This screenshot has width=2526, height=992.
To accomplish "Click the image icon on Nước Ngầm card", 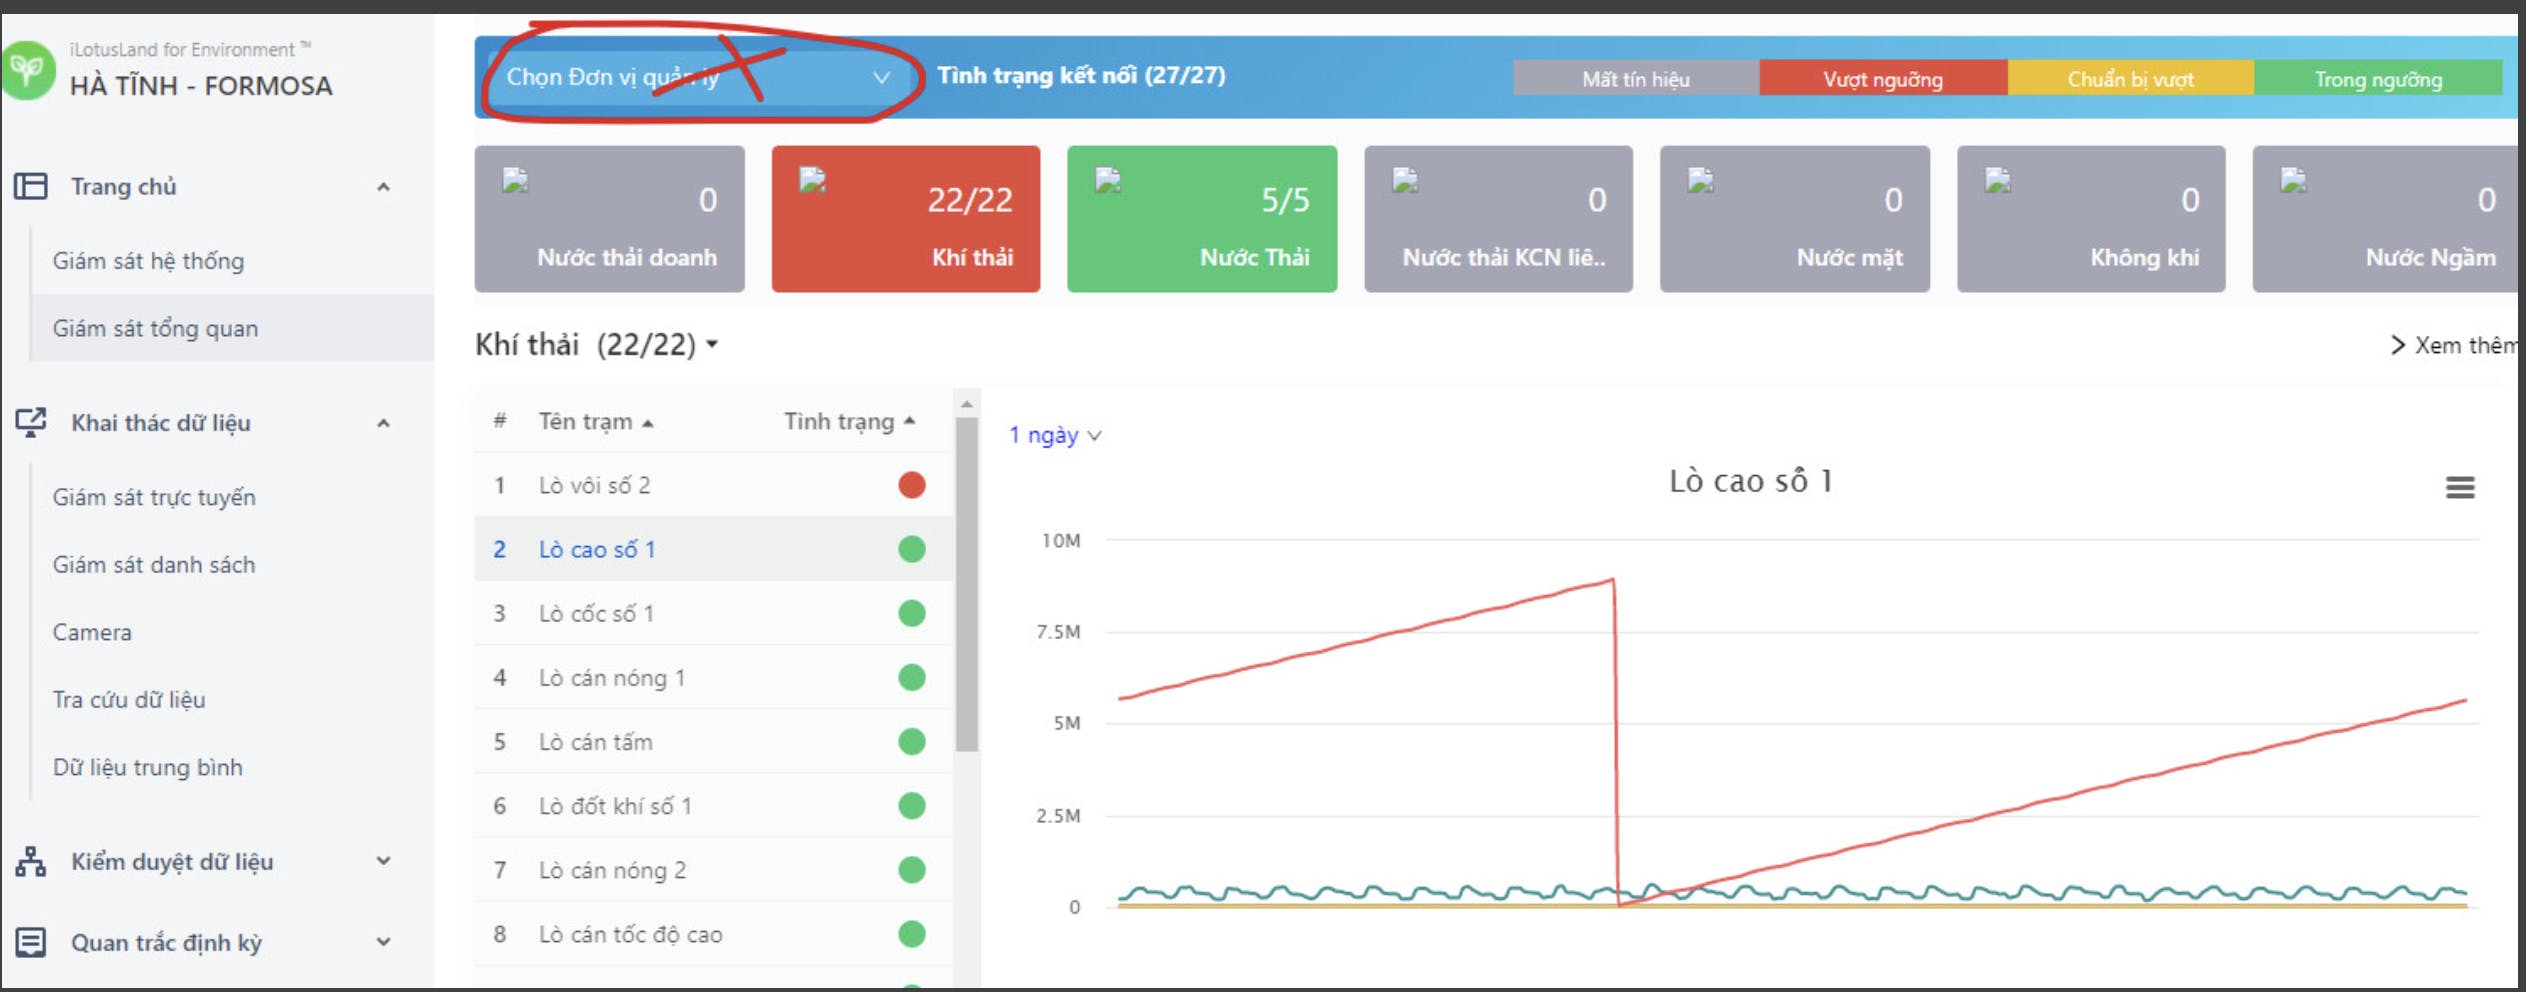I will pyautogui.click(x=2293, y=180).
